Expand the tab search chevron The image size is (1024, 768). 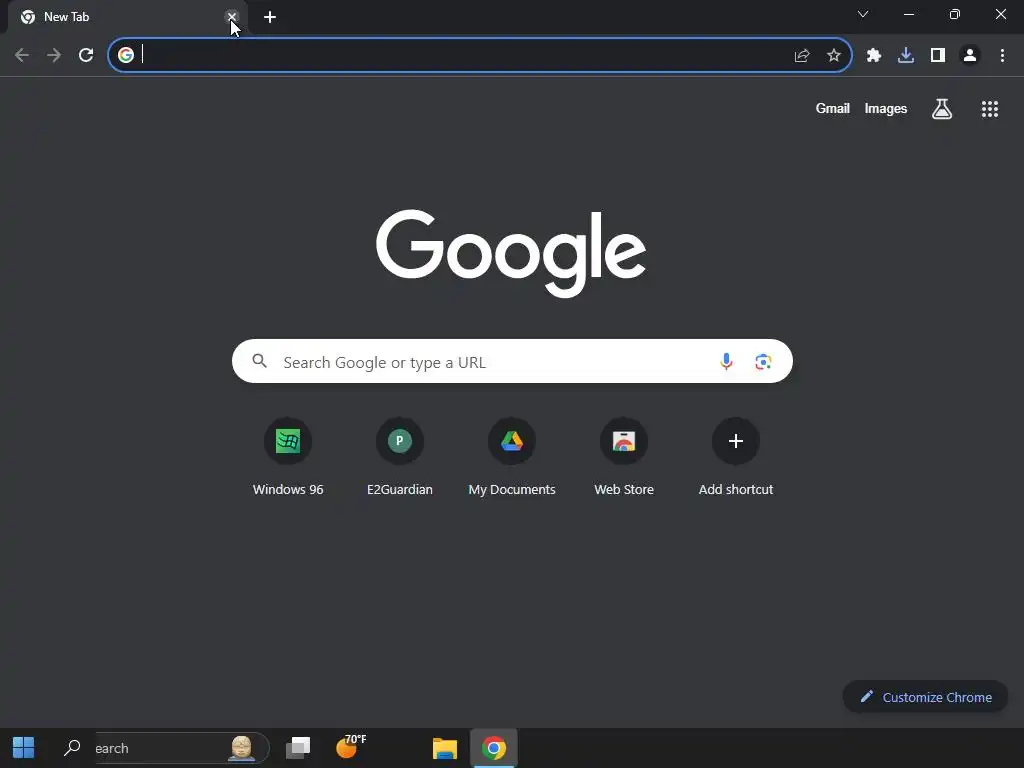coord(863,14)
